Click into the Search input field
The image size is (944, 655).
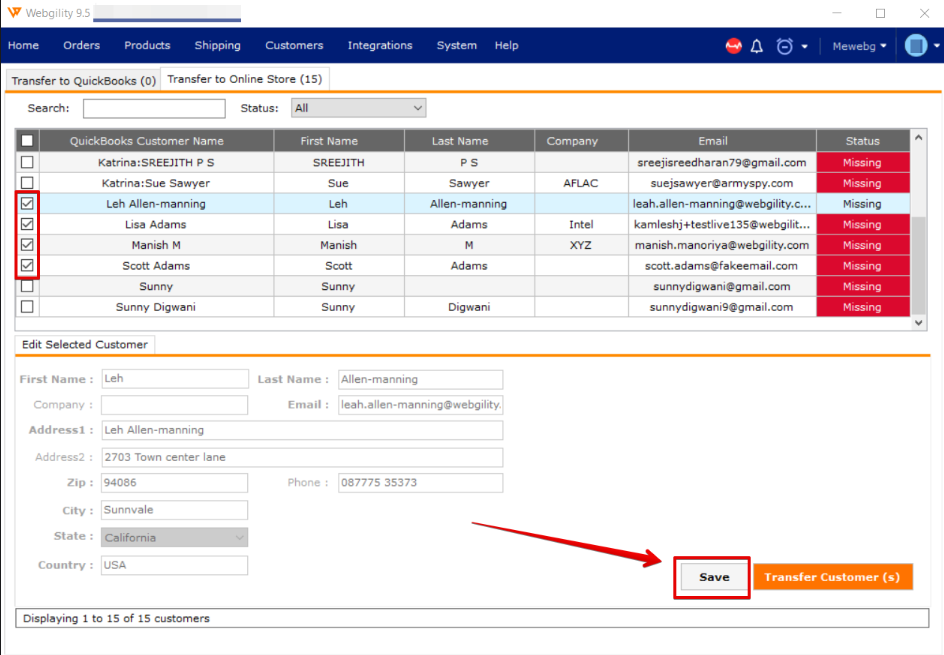(x=154, y=108)
